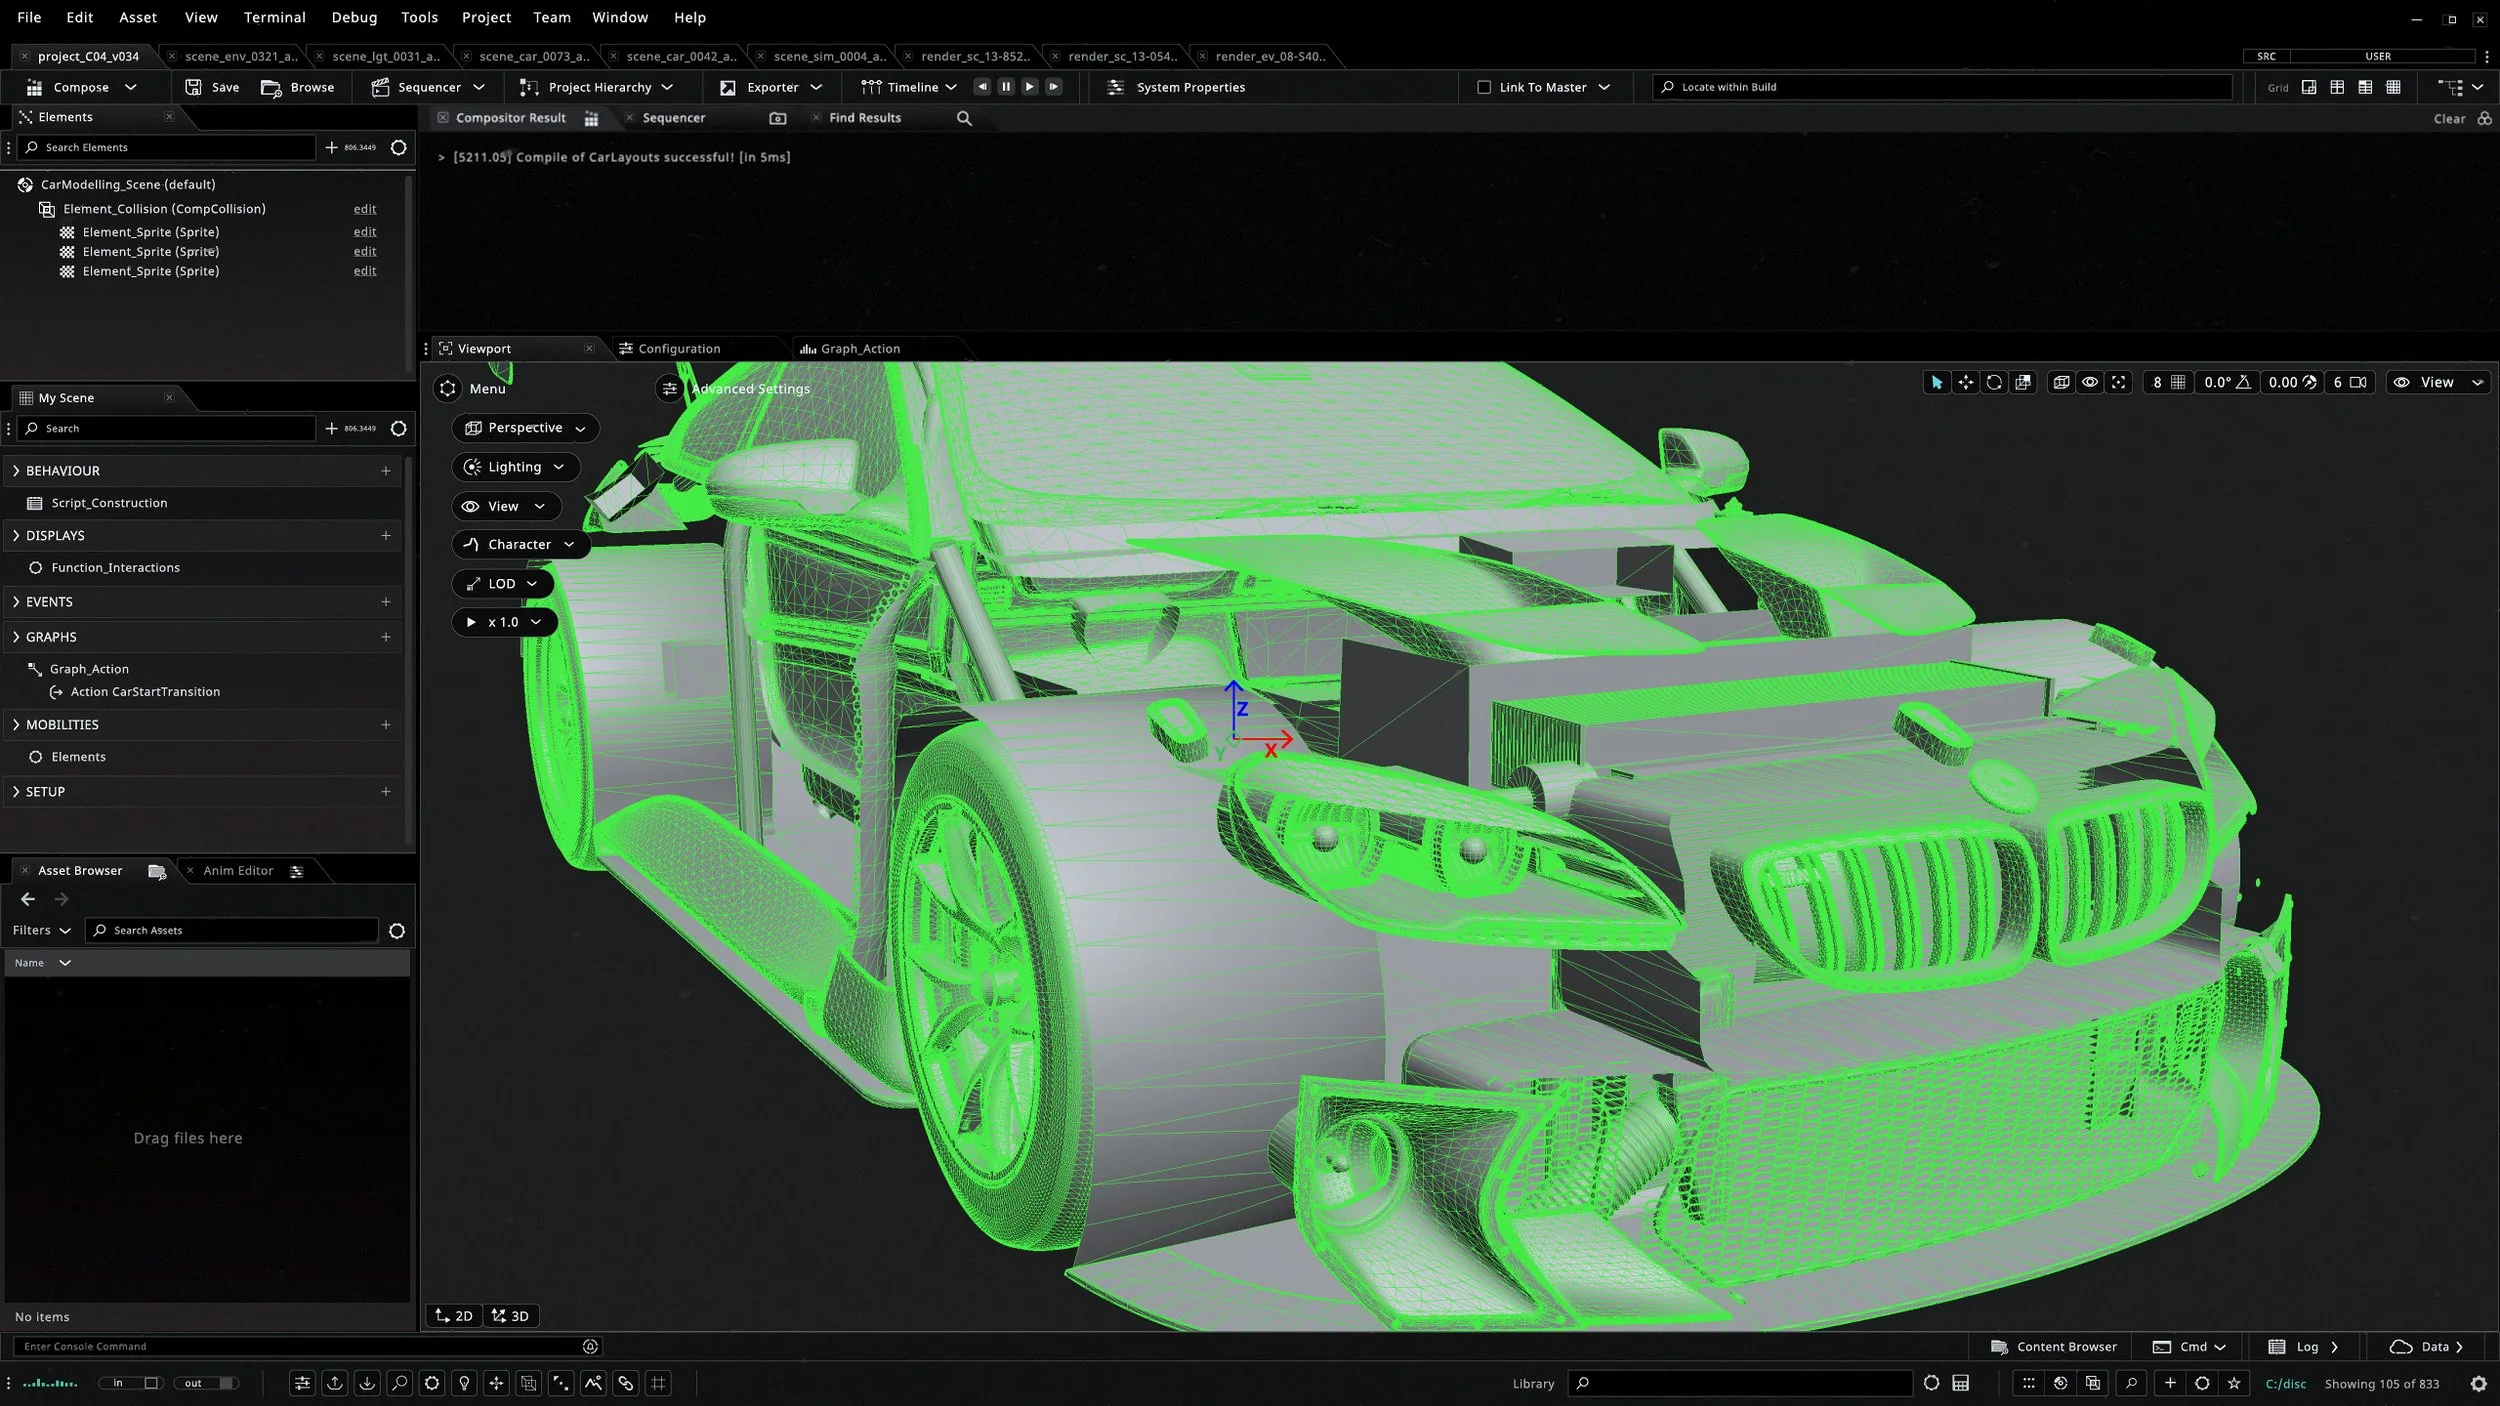Click the mountain landscape icon in bottom toolbar

point(593,1383)
